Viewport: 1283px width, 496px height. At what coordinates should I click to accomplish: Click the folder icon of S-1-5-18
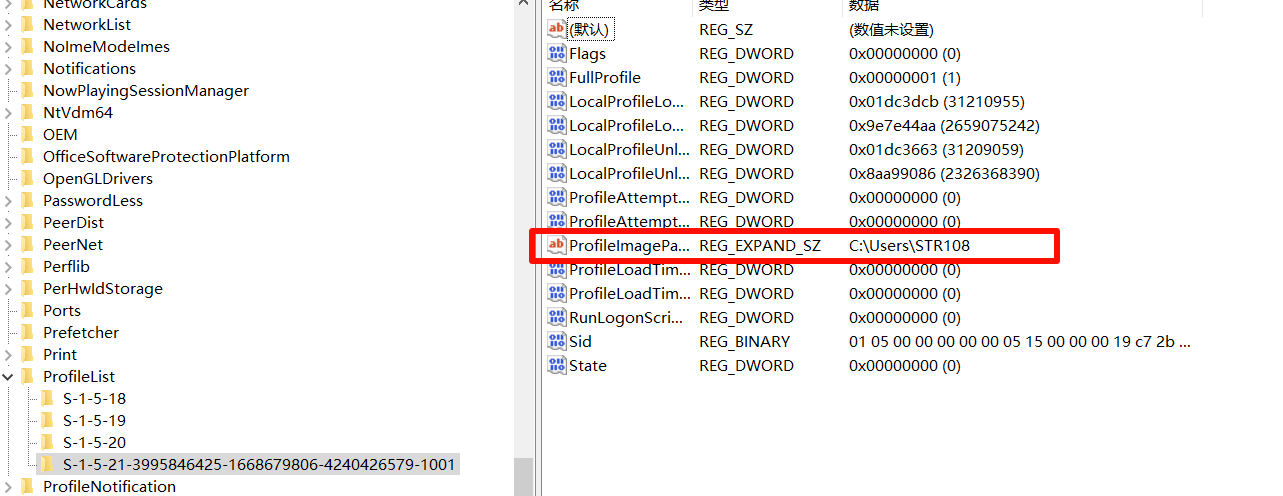pos(47,398)
